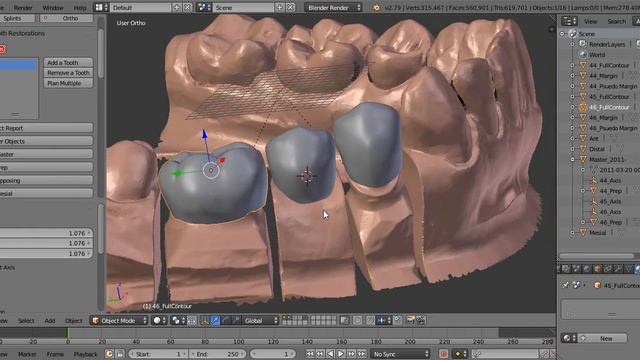Open the Help menu
This screenshot has height=360, width=640.
pyautogui.click(x=80, y=8)
